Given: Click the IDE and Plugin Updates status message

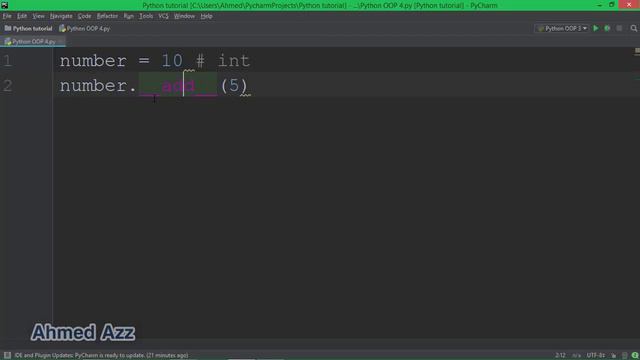Looking at the screenshot, I should pyautogui.click(x=101, y=356).
